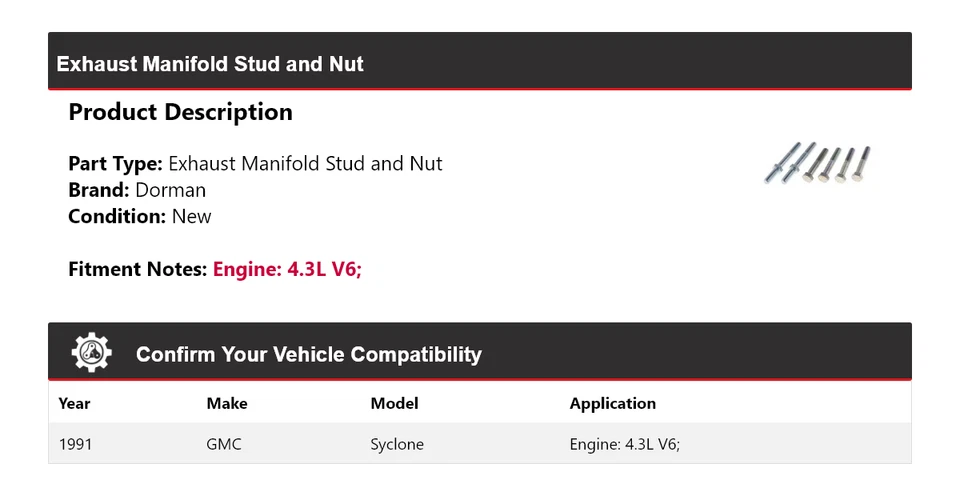Select the GMC make cell
960x496 pixels.
pos(224,444)
